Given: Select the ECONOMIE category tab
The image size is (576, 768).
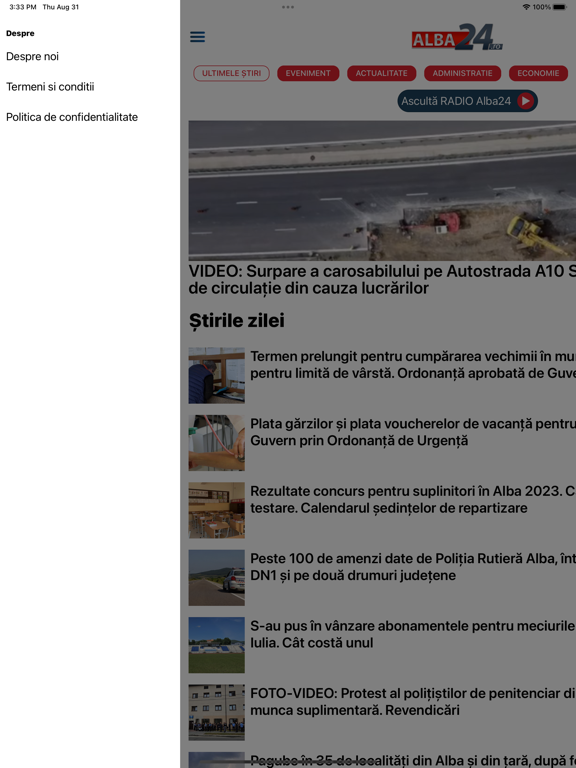Looking at the screenshot, I should pos(538,73).
